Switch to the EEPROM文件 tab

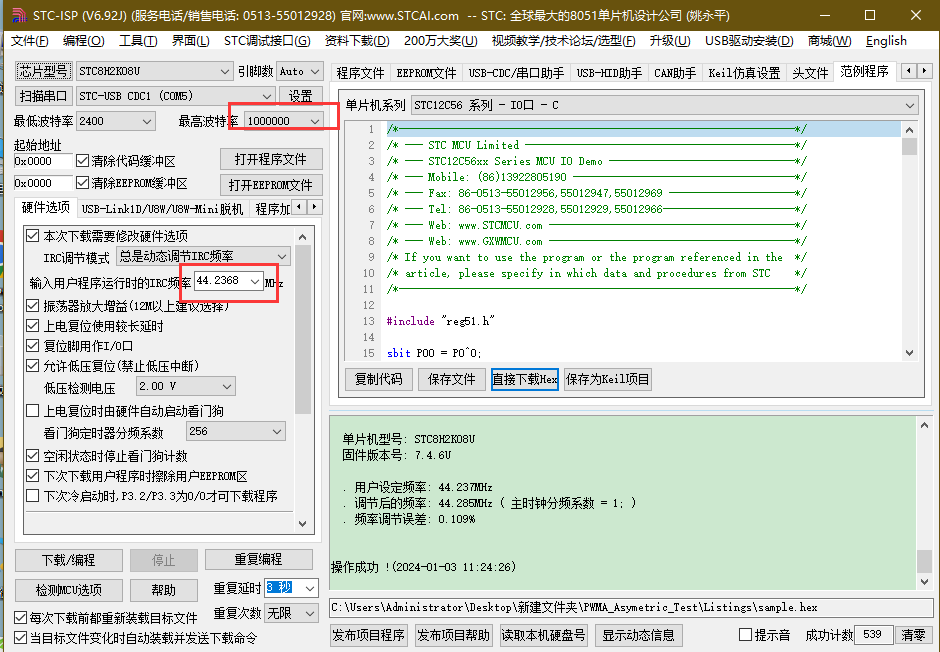426,73
